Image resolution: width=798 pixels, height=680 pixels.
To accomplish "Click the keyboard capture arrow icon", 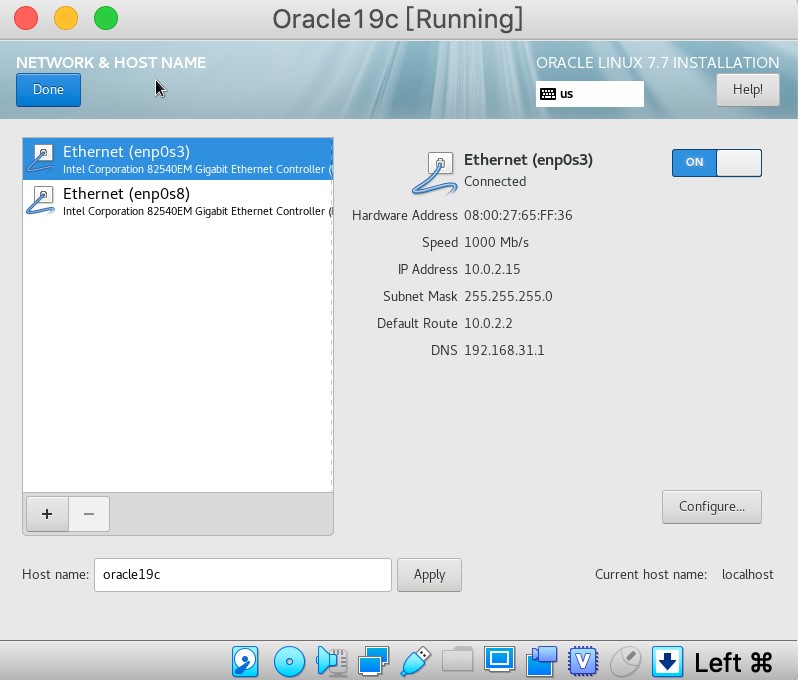I will point(667,661).
